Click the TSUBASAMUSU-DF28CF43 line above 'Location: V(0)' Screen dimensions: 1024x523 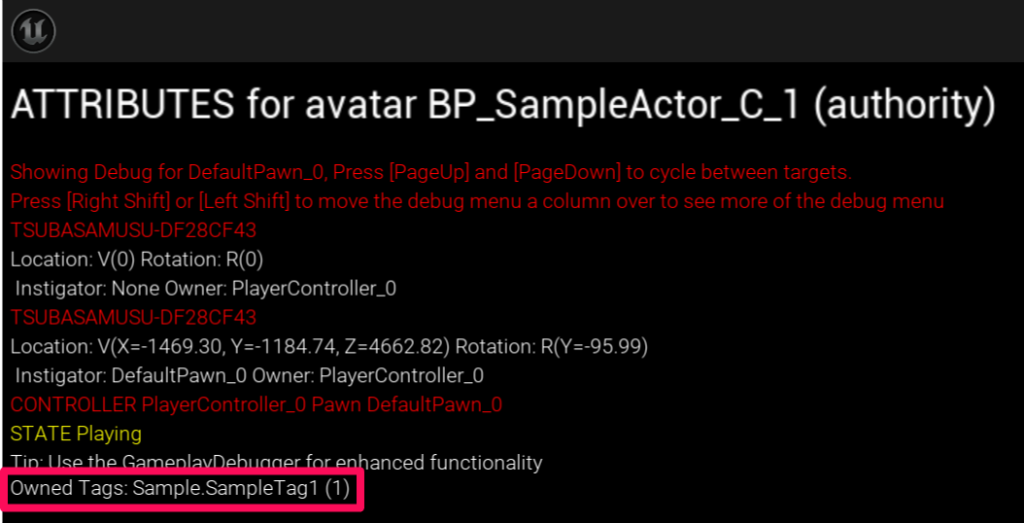point(133,230)
